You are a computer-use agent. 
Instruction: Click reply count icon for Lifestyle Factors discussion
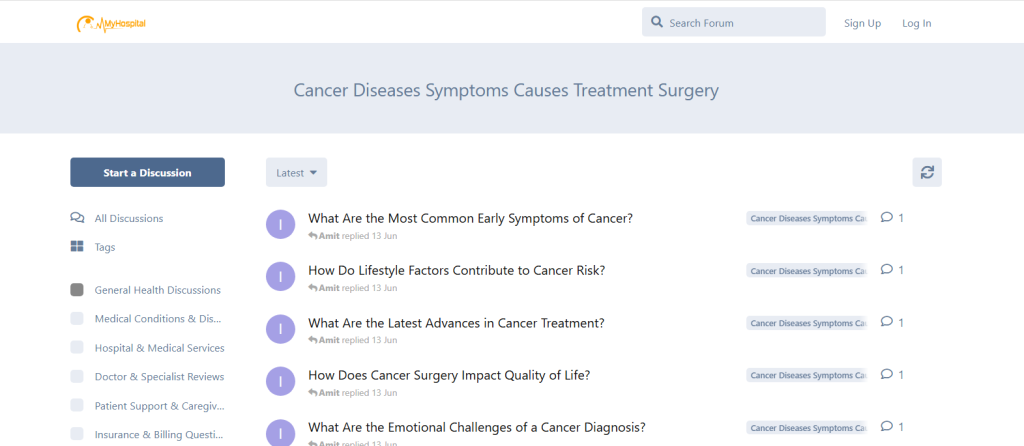tap(886, 270)
